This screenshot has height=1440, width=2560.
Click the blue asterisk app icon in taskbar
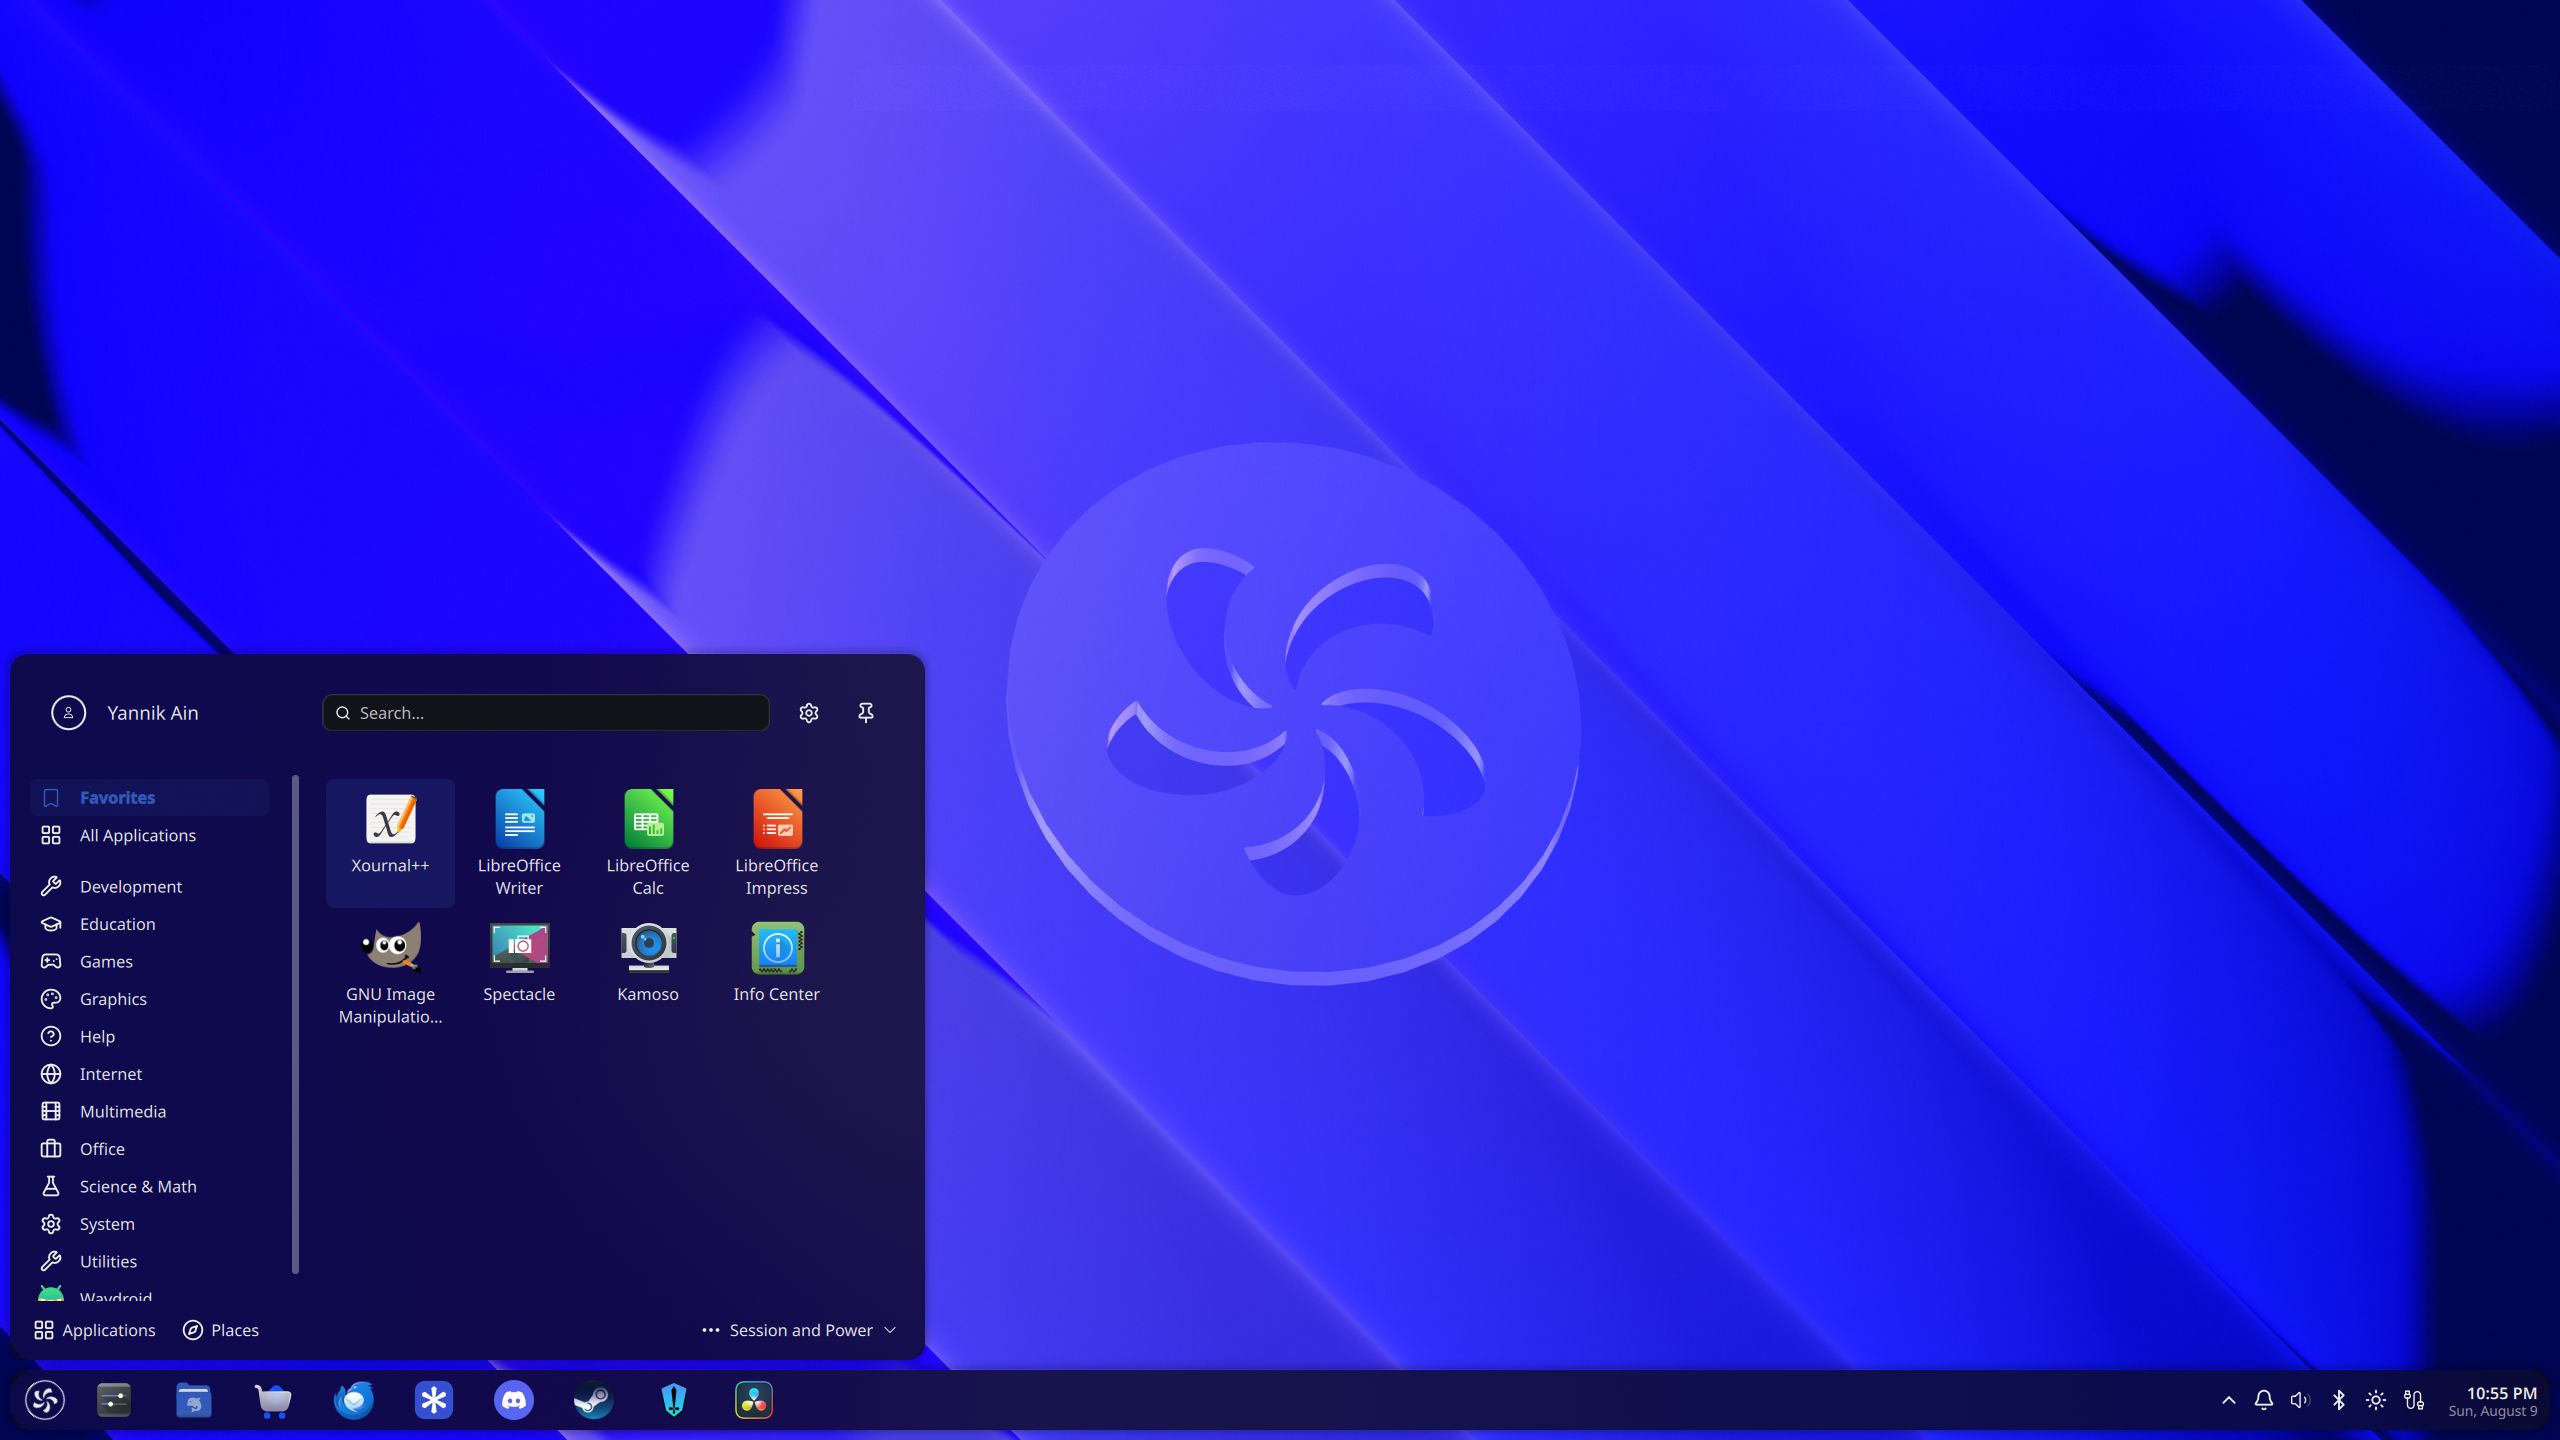click(x=434, y=1400)
